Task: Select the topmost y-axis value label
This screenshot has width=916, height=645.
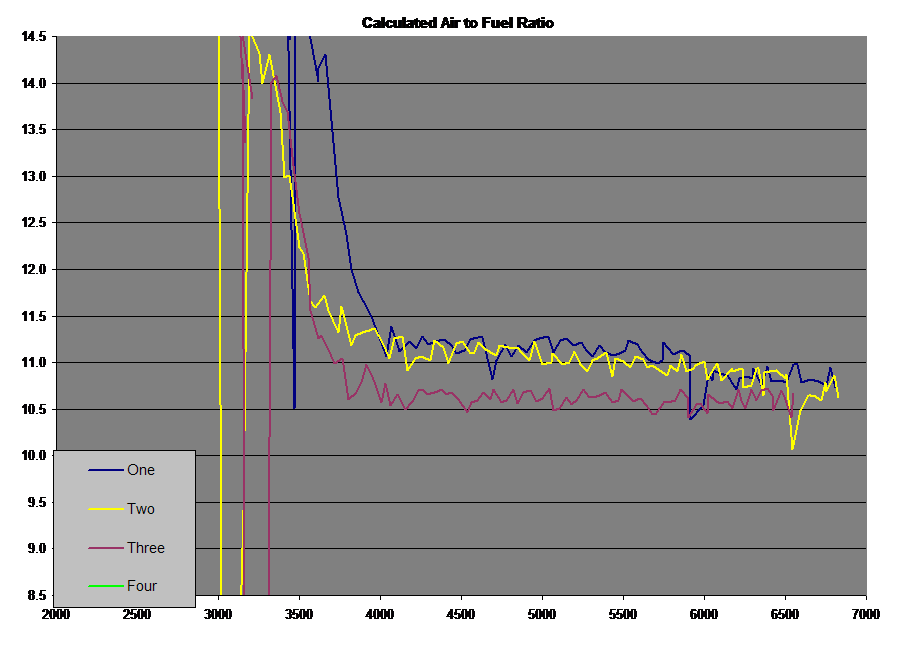Action: coord(35,36)
